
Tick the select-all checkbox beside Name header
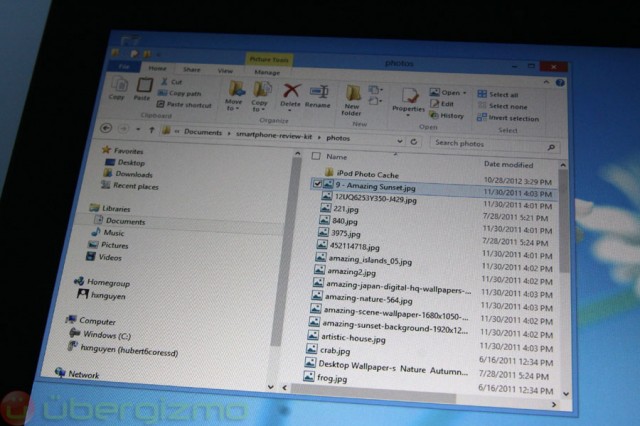tap(316, 156)
